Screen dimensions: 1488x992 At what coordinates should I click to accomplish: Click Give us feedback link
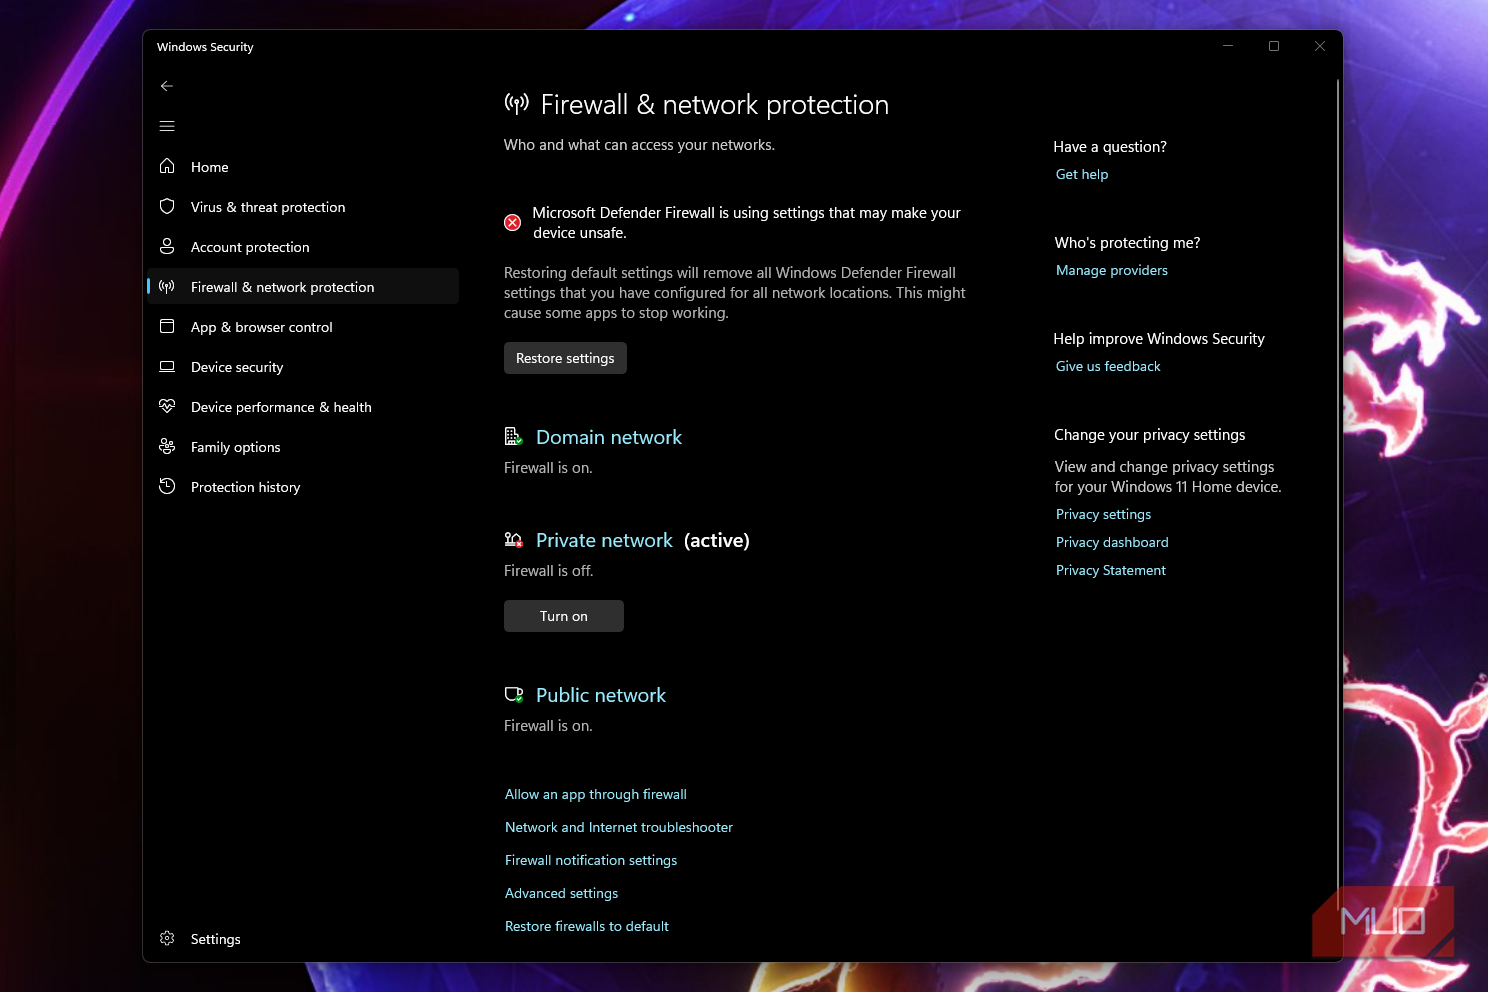pyautogui.click(x=1108, y=366)
